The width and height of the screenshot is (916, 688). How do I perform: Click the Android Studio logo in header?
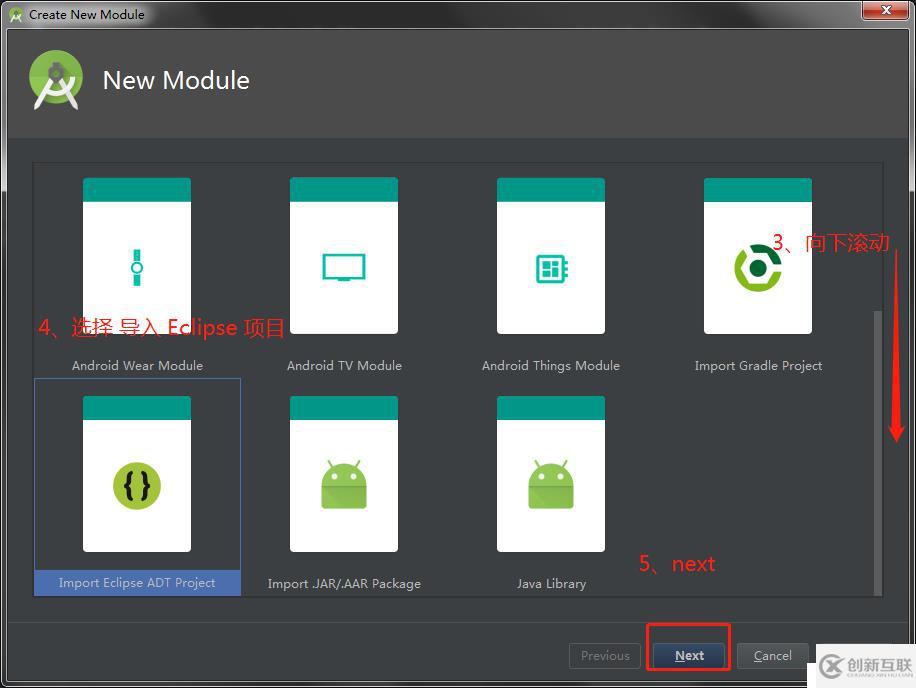pyautogui.click(x=56, y=80)
